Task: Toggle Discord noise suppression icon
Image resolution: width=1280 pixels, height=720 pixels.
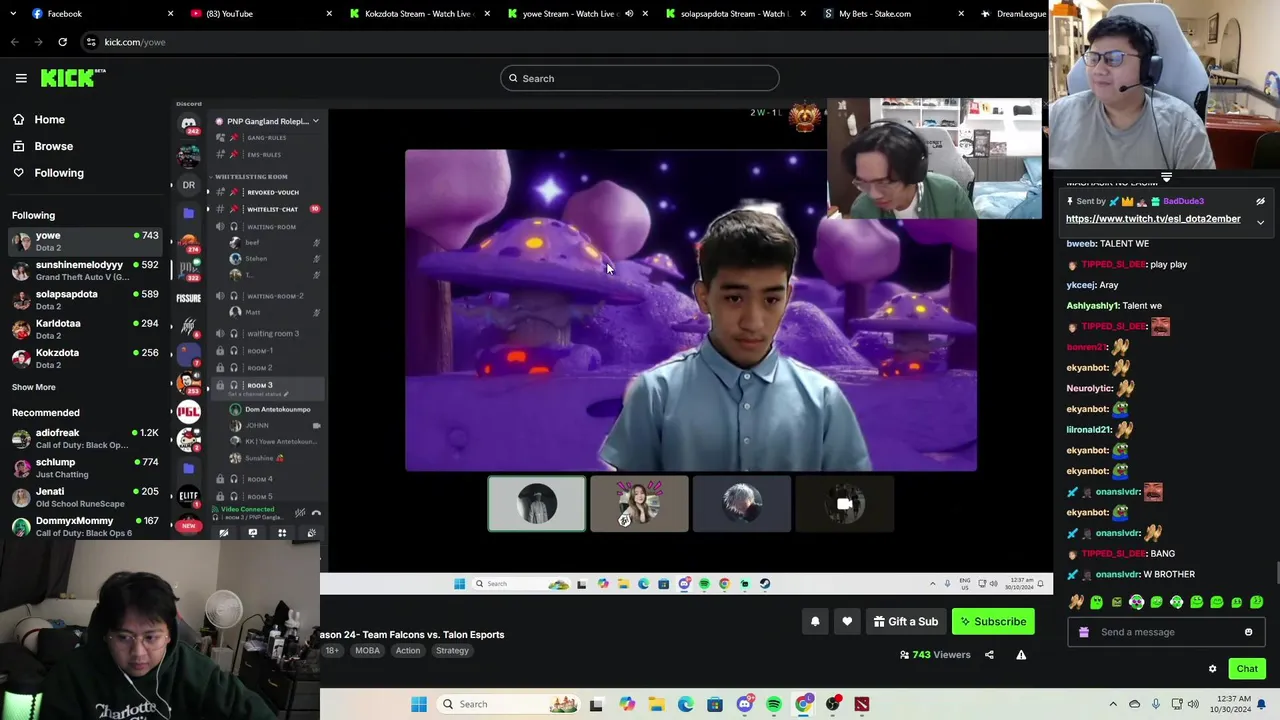Action: pos(299,513)
